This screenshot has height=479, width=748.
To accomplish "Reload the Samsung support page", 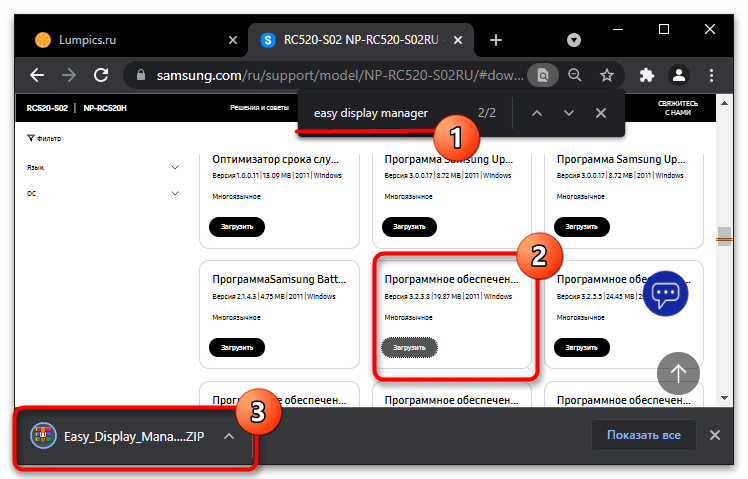I will coord(101,75).
